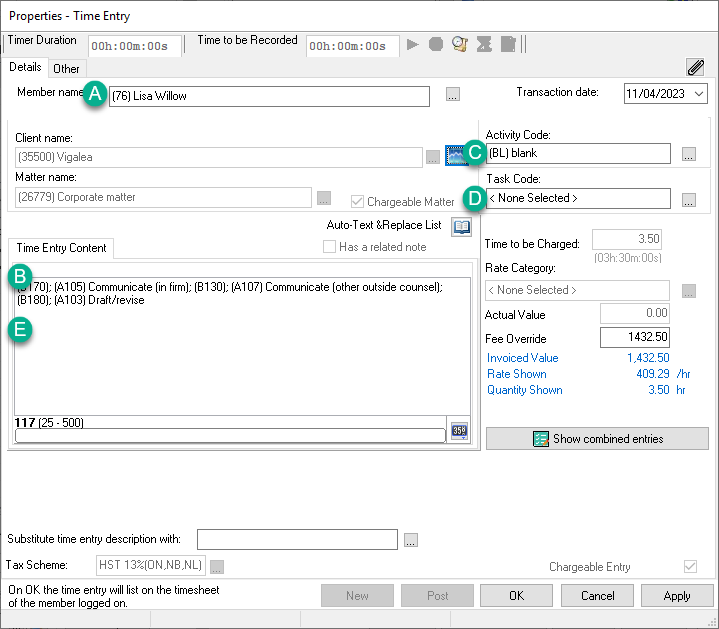Click the character count progress bar
The width and height of the screenshot is (719, 629).
230,436
